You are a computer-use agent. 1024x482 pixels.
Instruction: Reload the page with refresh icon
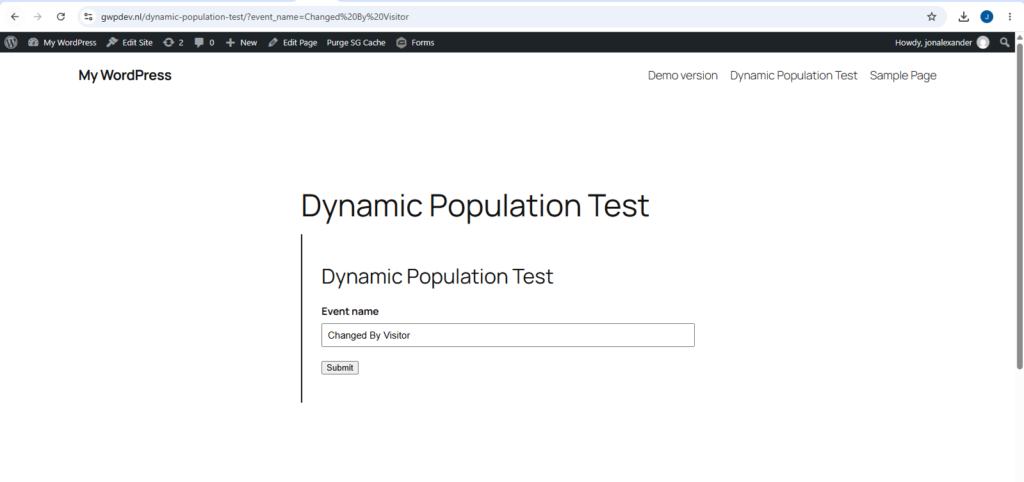click(61, 16)
